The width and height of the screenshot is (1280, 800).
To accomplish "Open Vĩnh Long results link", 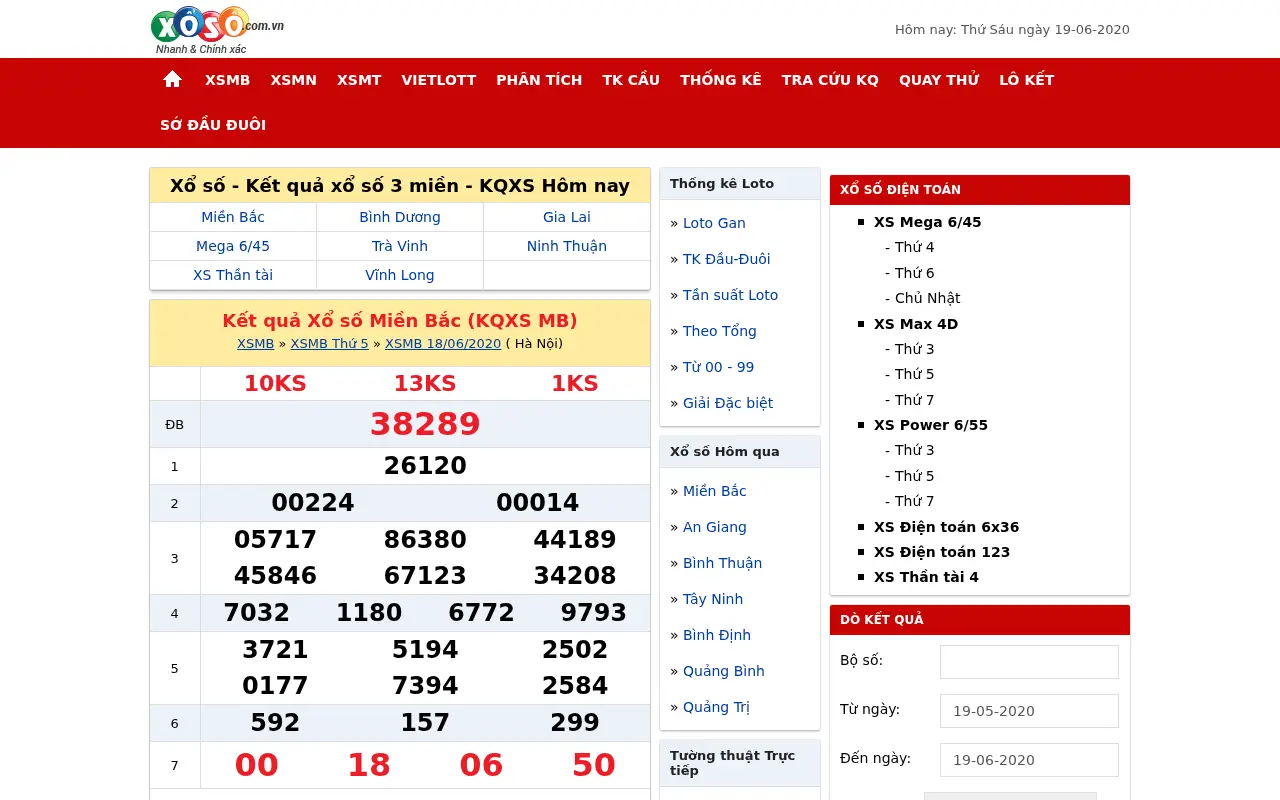I will [x=400, y=275].
